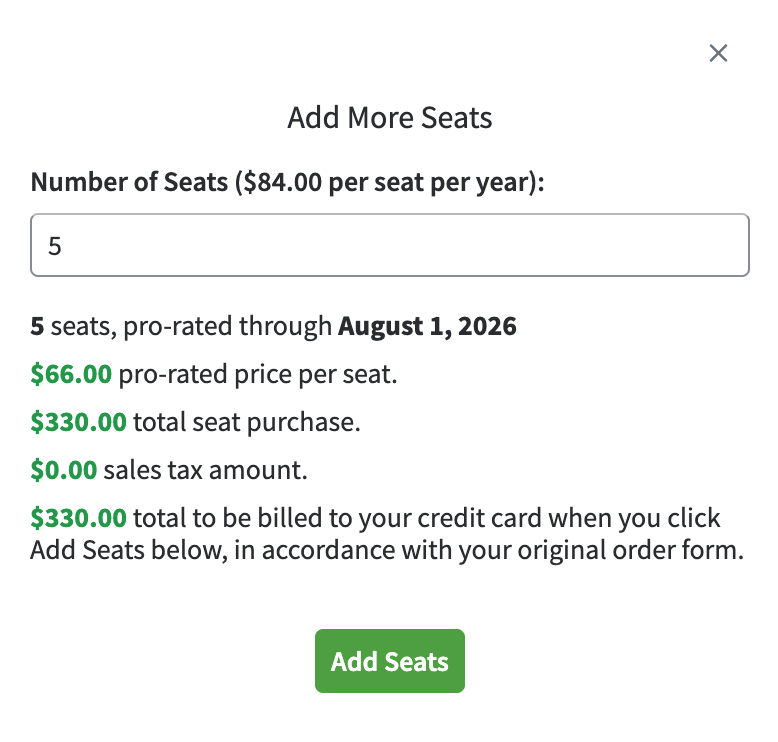Click the '$84.00 per seat per year' text

tap(388, 183)
